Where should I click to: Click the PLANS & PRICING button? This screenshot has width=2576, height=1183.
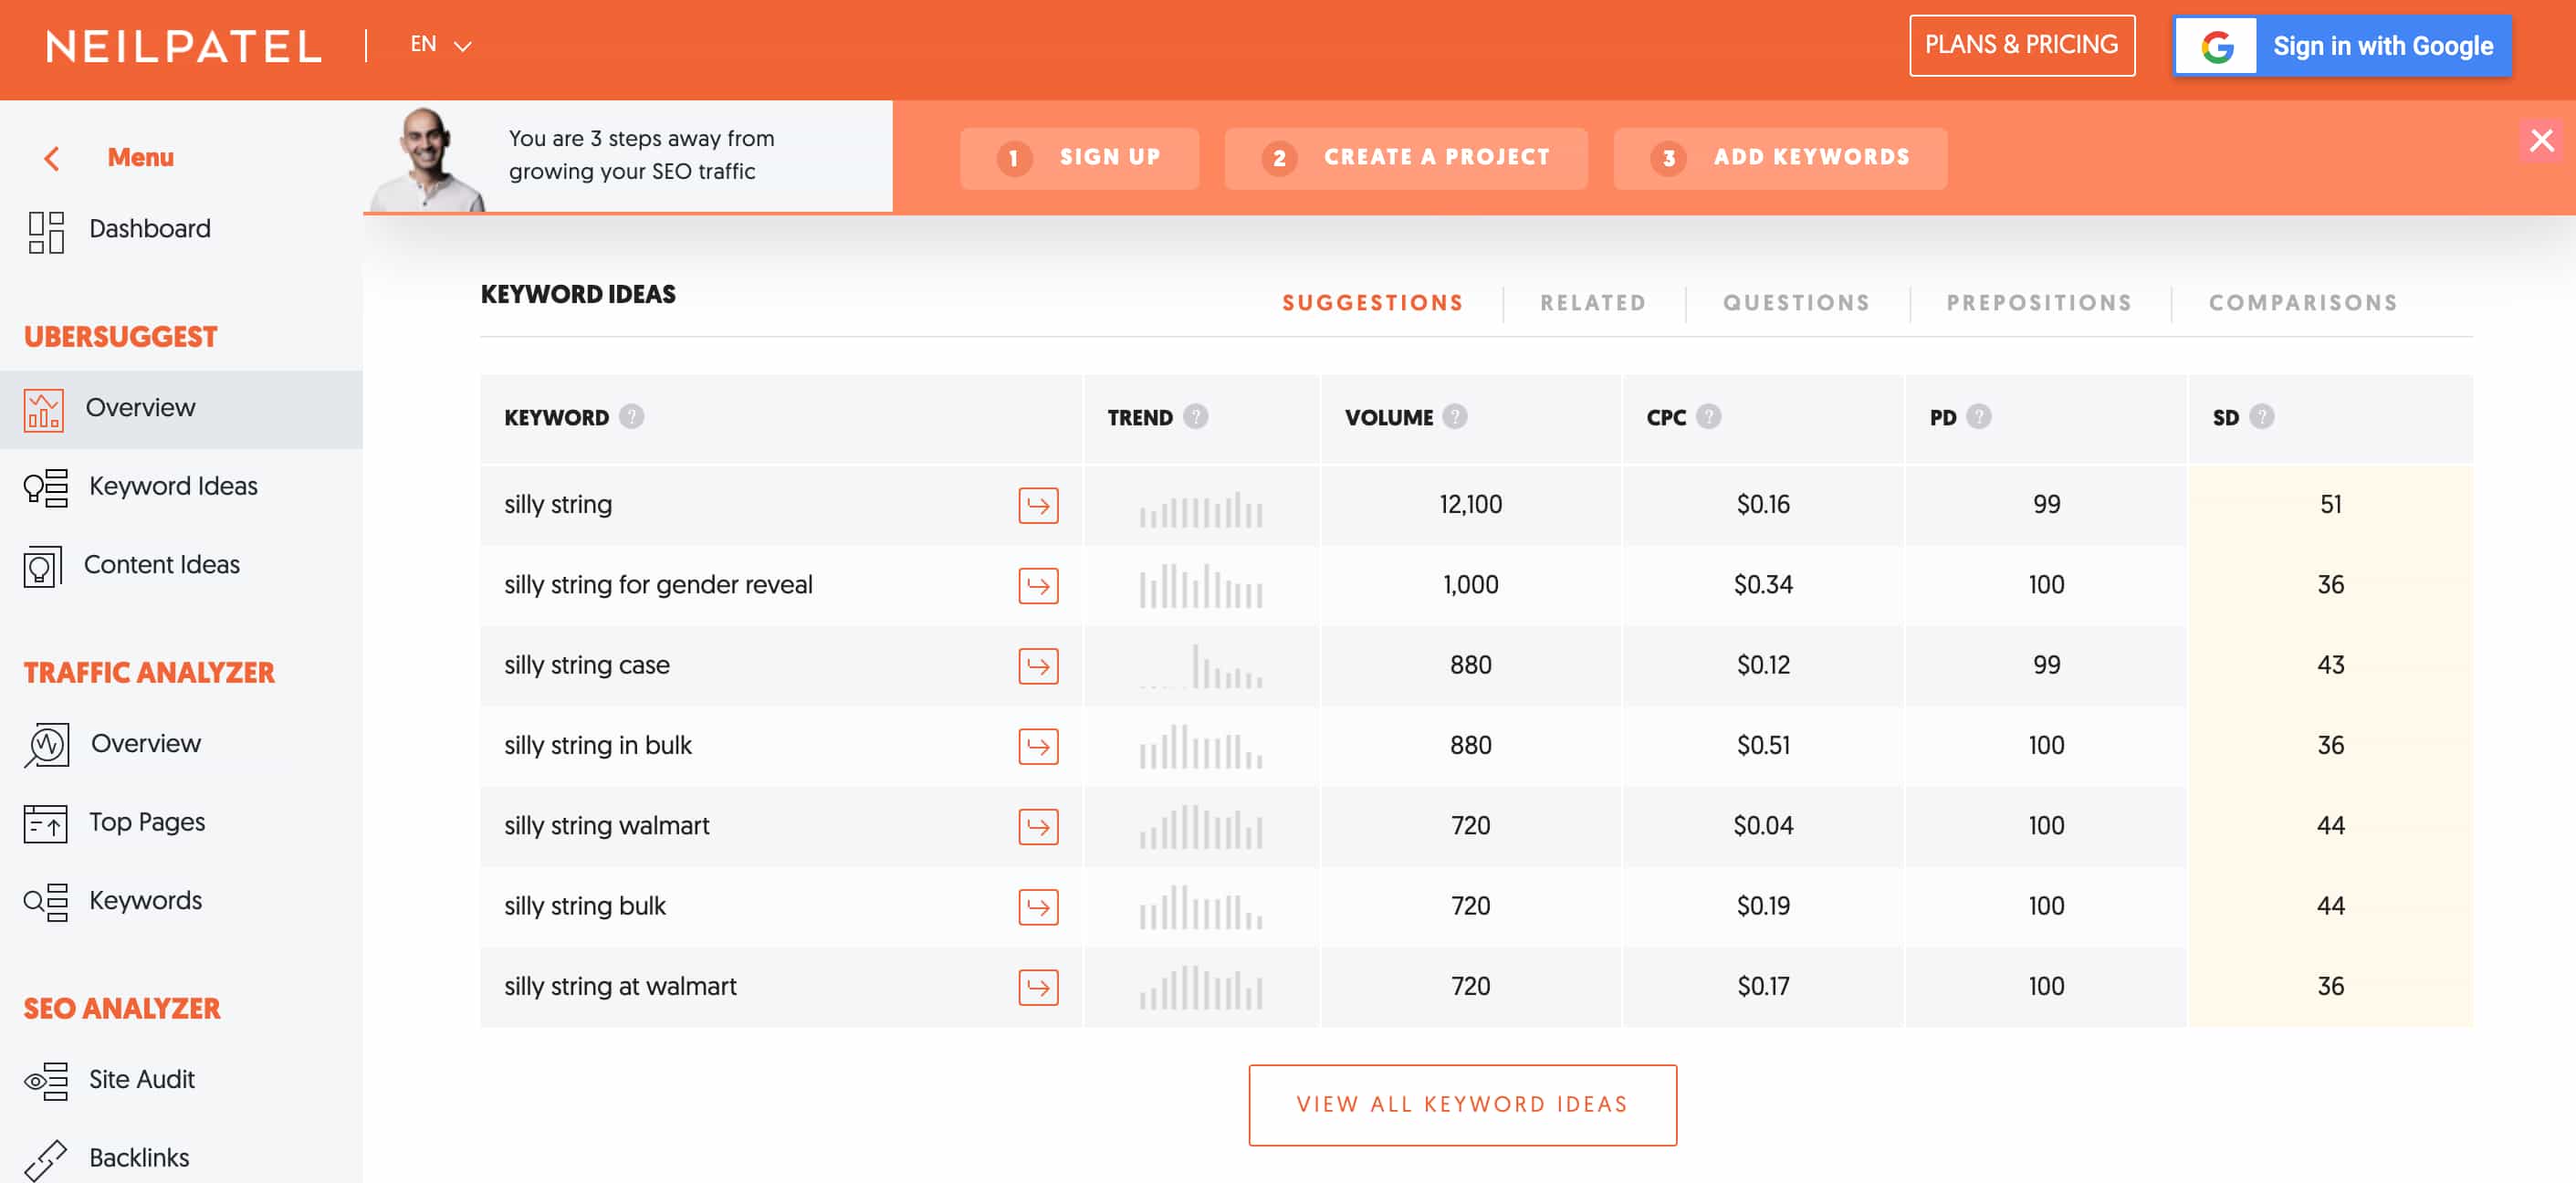tap(2021, 45)
